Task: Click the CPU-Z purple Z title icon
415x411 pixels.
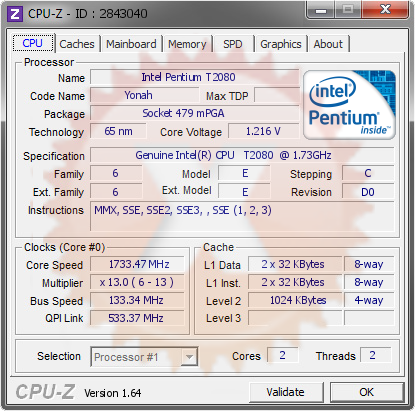Action: pyautogui.click(x=15, y=14)
